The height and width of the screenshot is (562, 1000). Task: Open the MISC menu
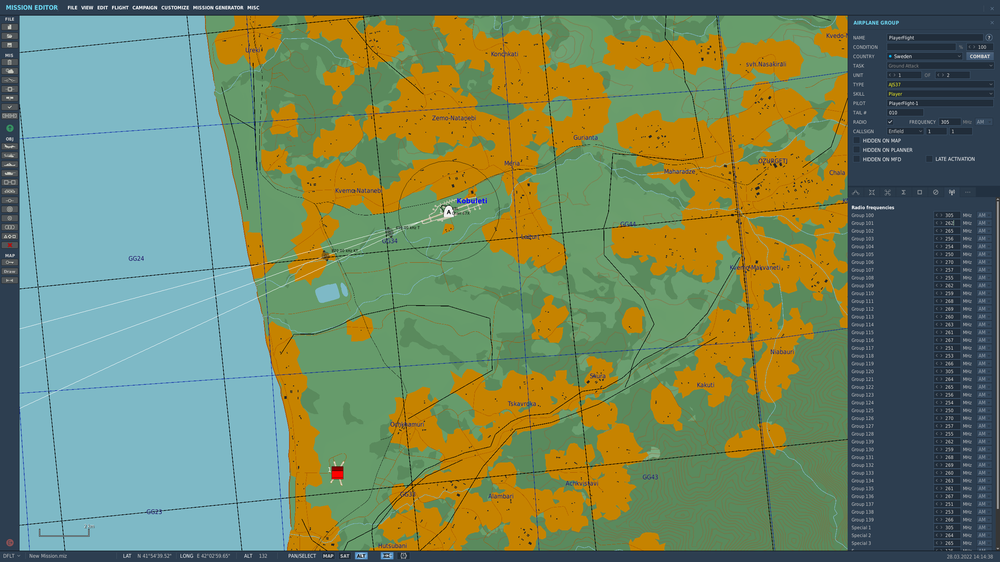[253, 8]
